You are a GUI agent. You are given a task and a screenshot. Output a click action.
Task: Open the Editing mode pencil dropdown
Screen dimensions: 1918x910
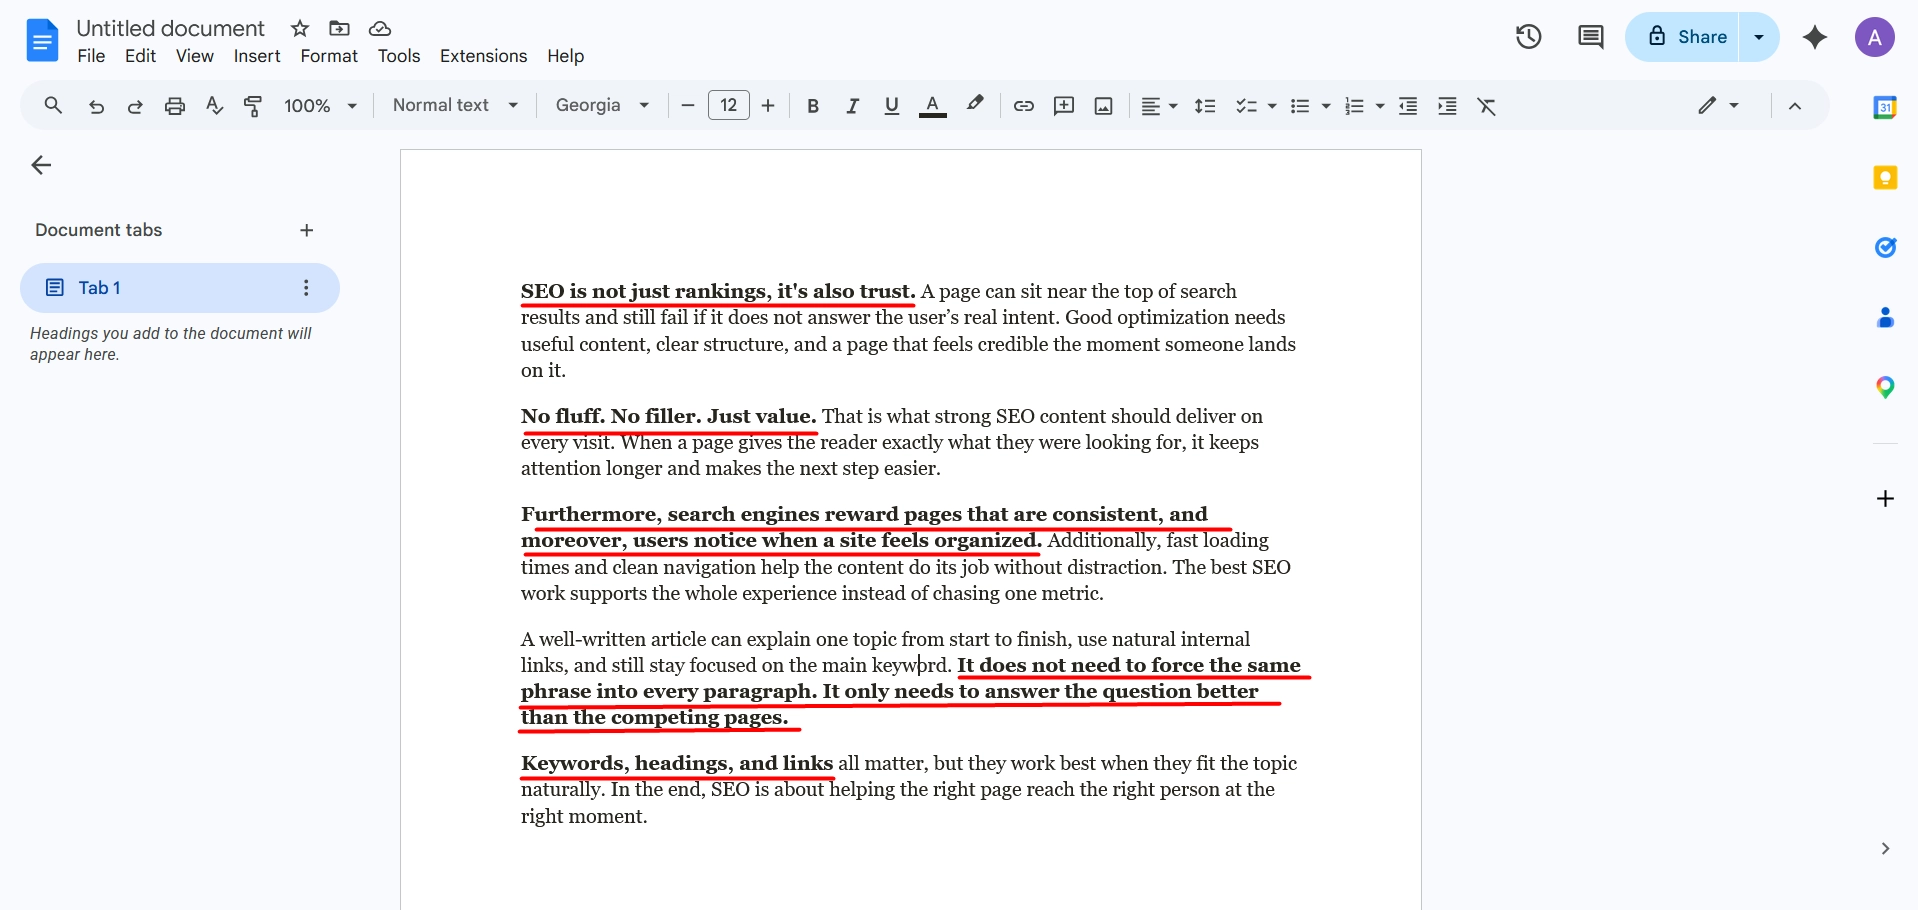point(1718,105)
